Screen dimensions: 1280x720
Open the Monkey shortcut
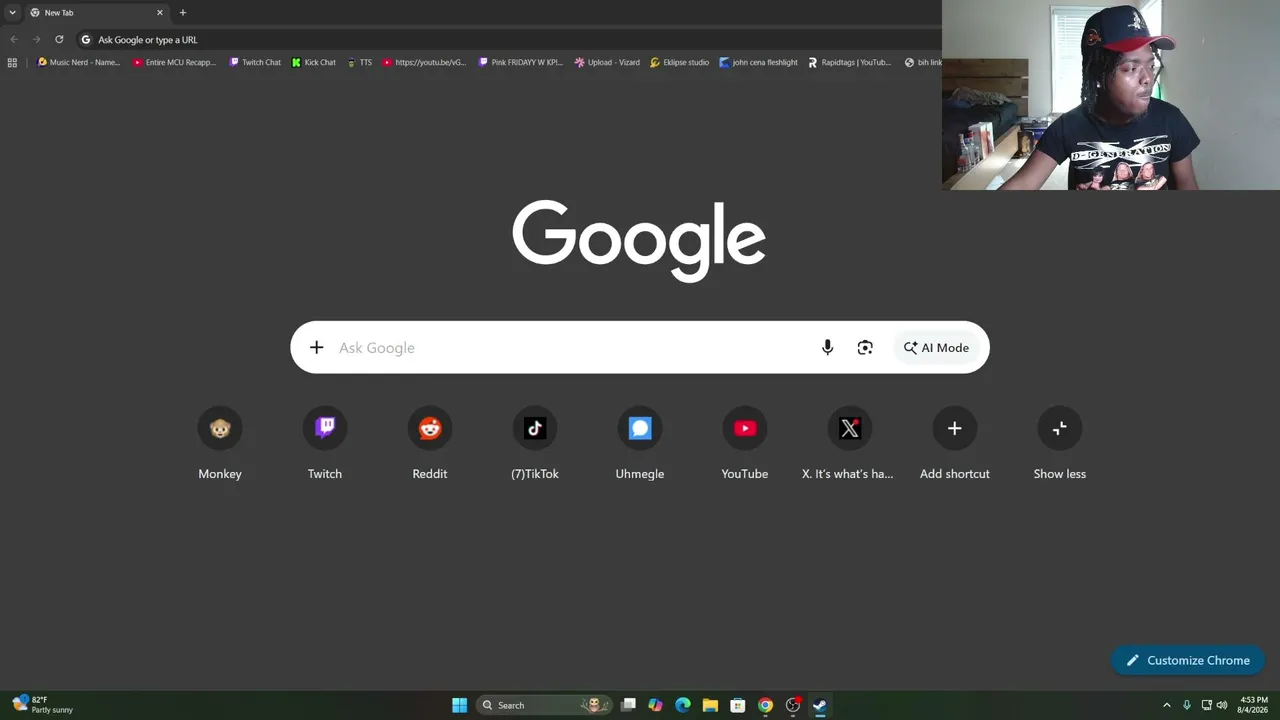pyautogui.click(x=220, y=444)
